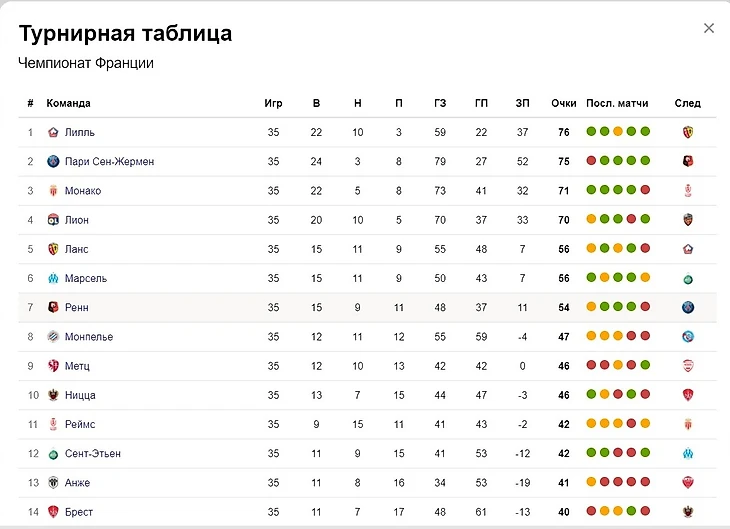This screenshot has width=730, height=529.
Task: Click the Monaco team logo
Action: click(x=53, y=190)
